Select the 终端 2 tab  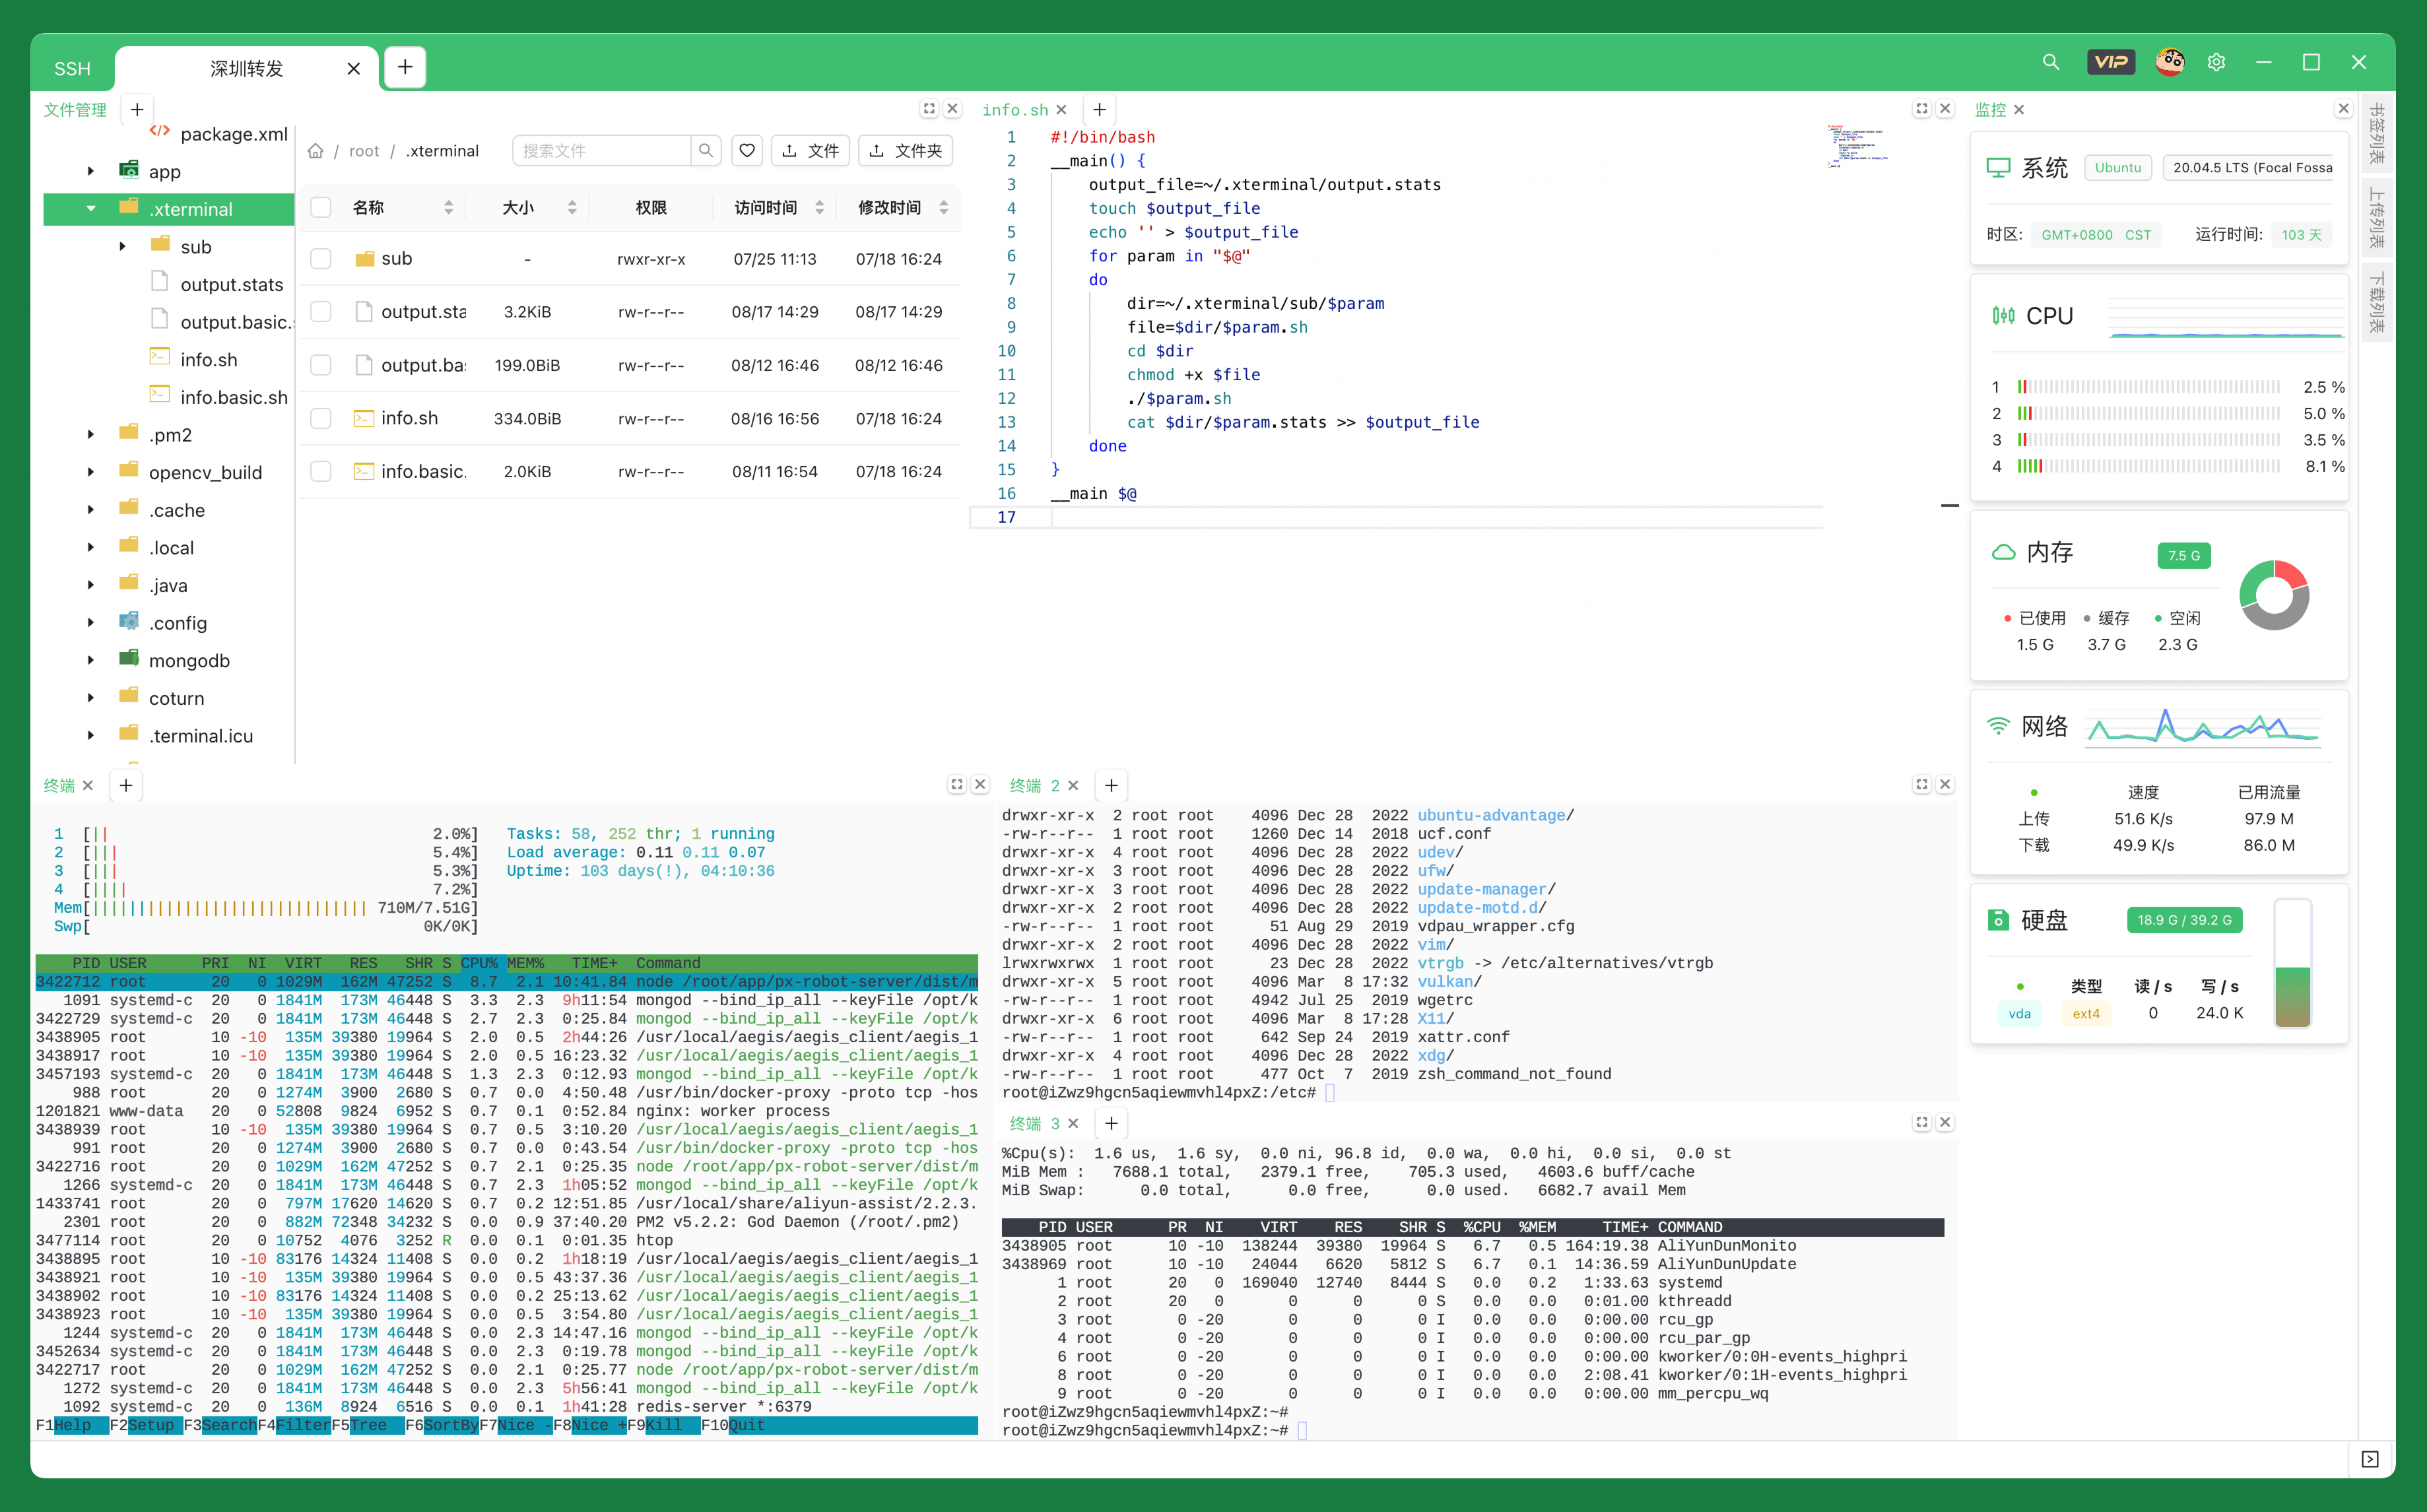click(x=1034, y=786)
